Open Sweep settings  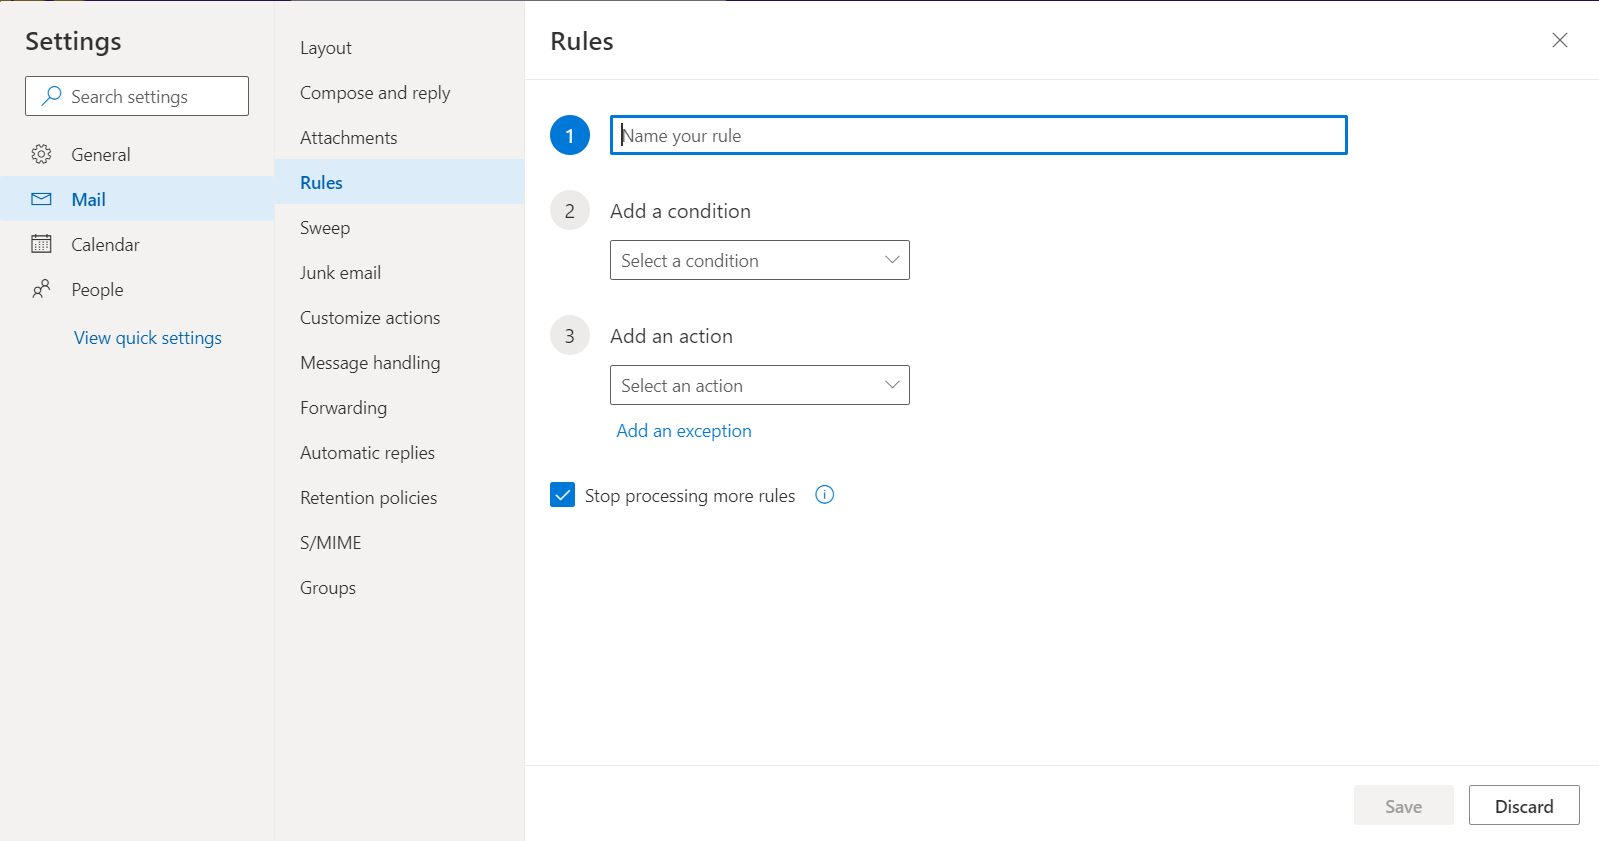pyautogui.click(x=400, y=228)
